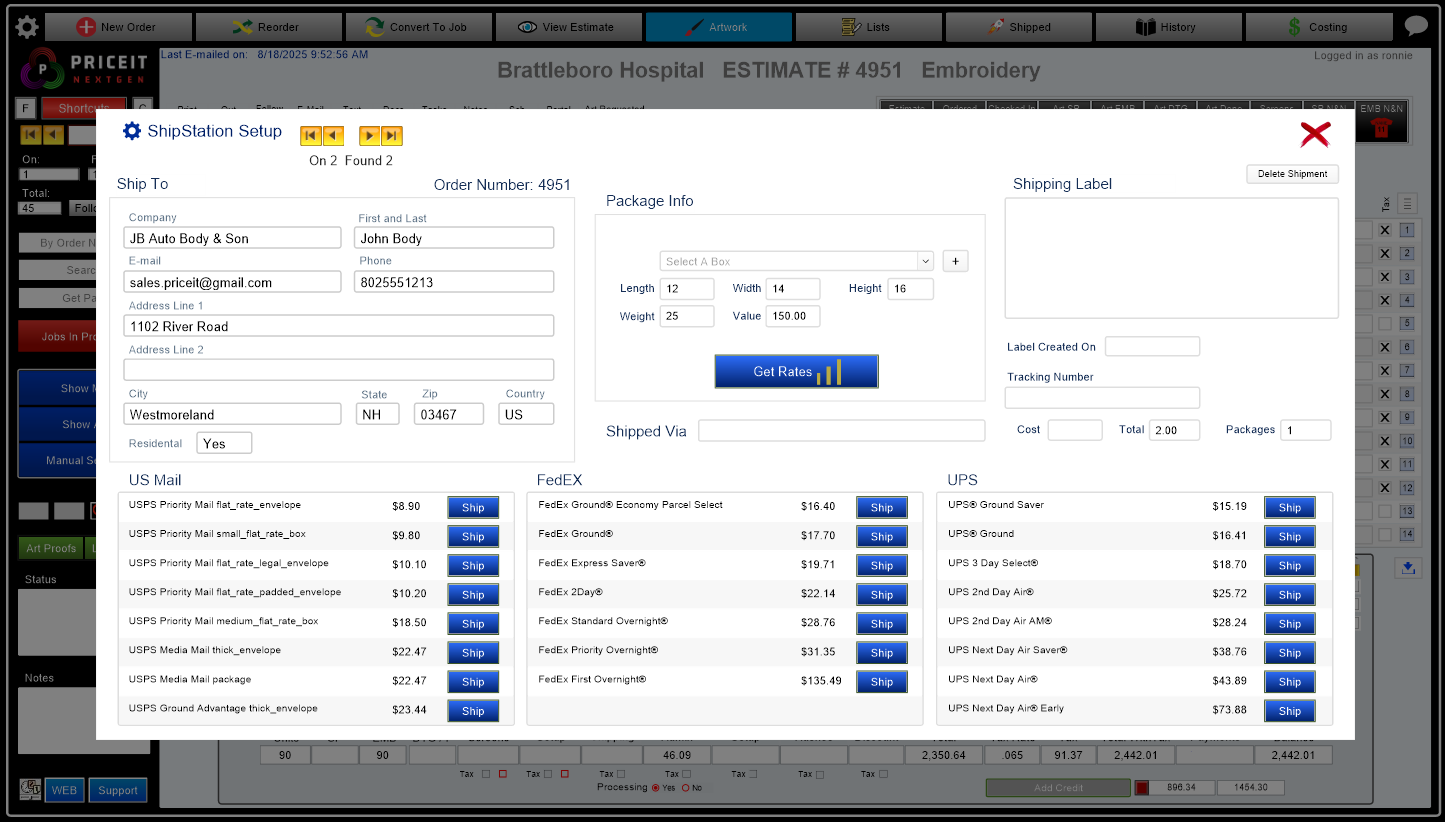Open Costing from the top toolbar
The height and width of the screenshot is (822, 1445).
tap(1318, 27)
